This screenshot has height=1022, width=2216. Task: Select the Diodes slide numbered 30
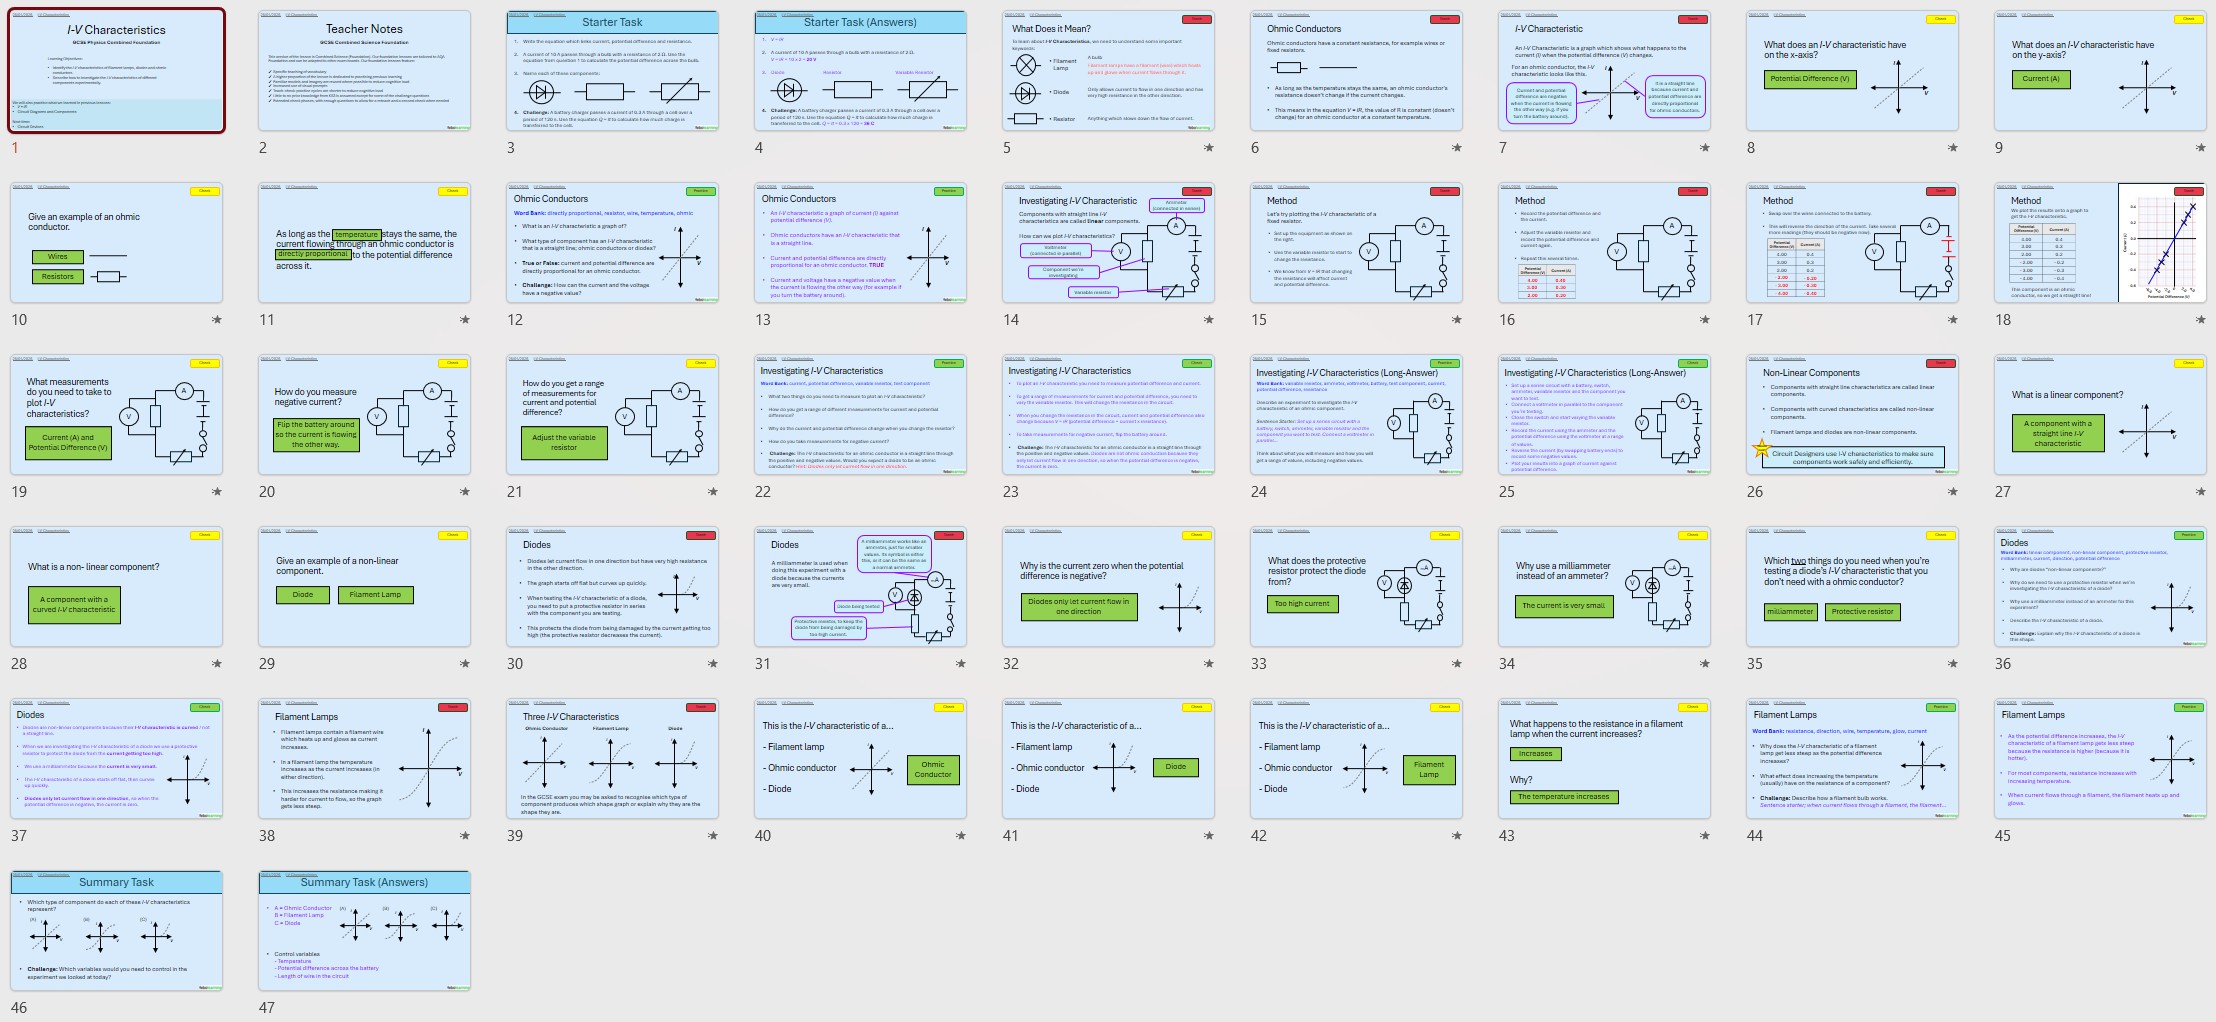click(612, 587)
